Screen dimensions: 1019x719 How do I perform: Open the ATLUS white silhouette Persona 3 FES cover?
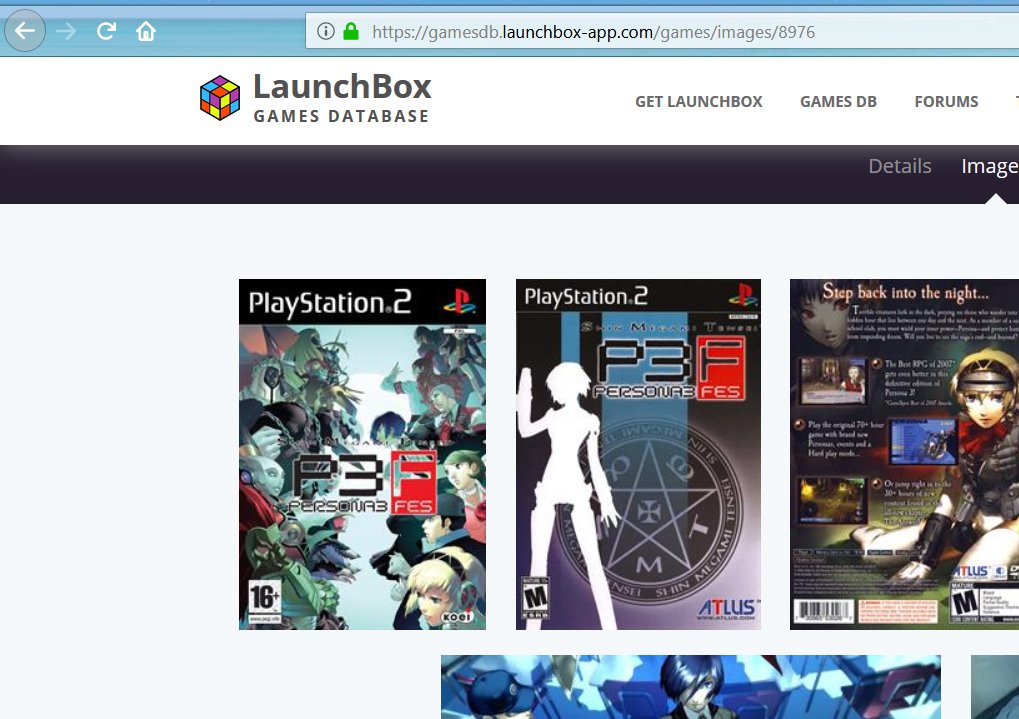pyautogui.click(x=638, y=454)
